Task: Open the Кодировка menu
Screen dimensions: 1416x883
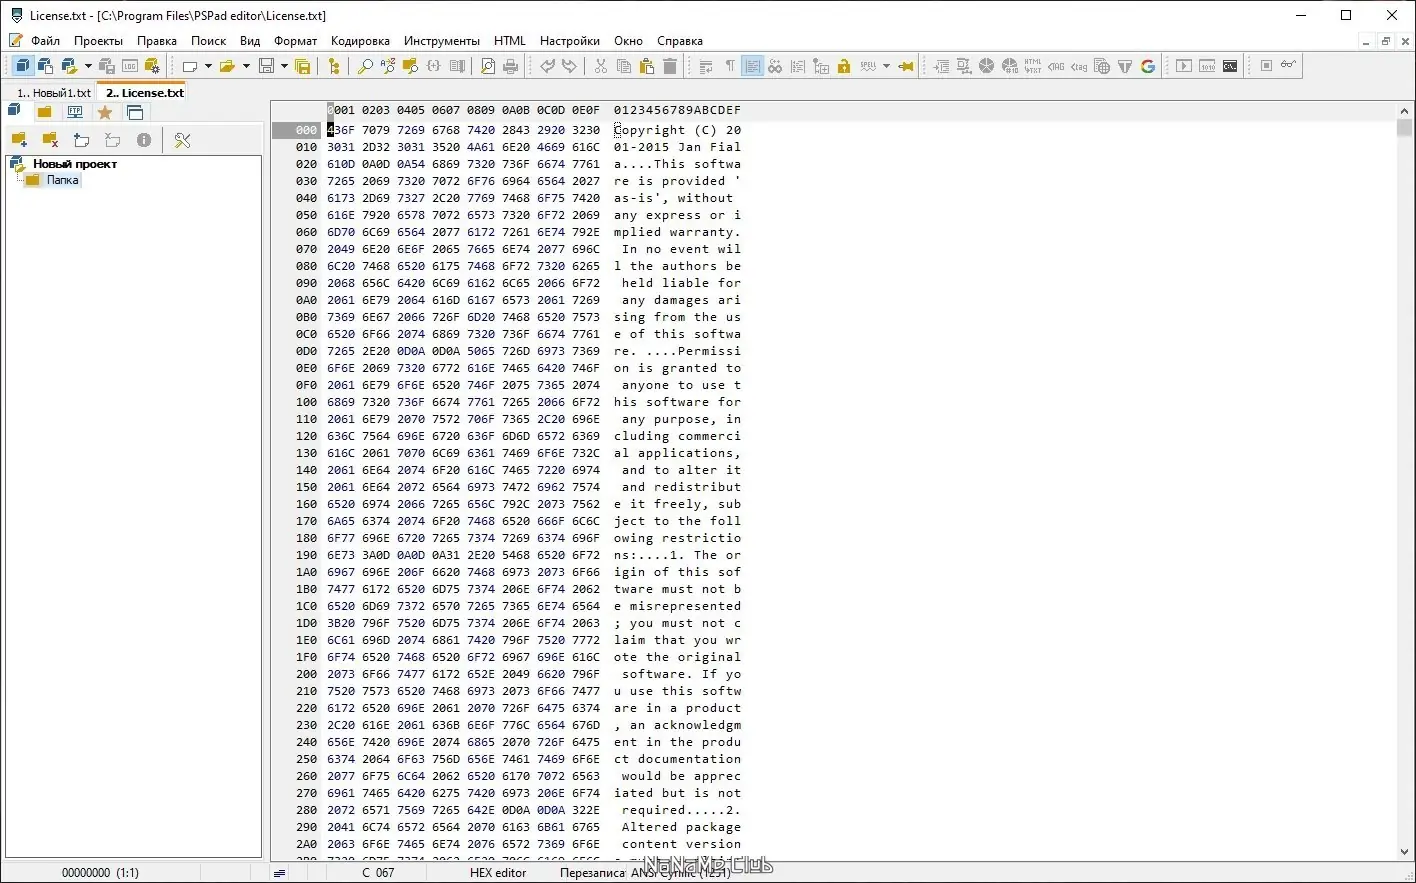Action: 360,41
